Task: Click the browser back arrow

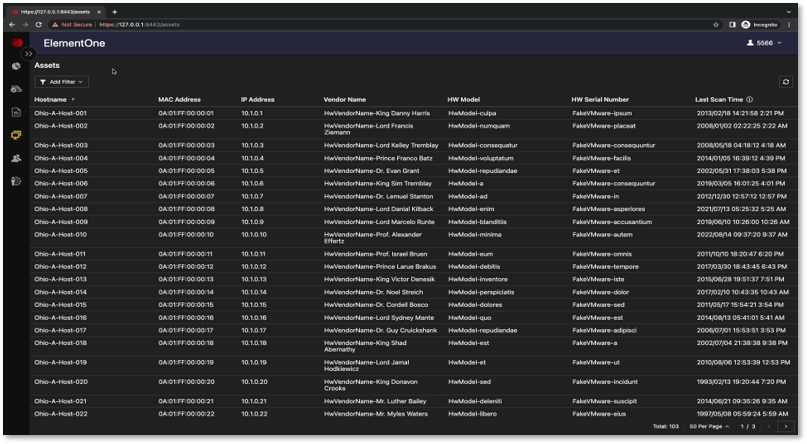Action: (x=12, y=25)
